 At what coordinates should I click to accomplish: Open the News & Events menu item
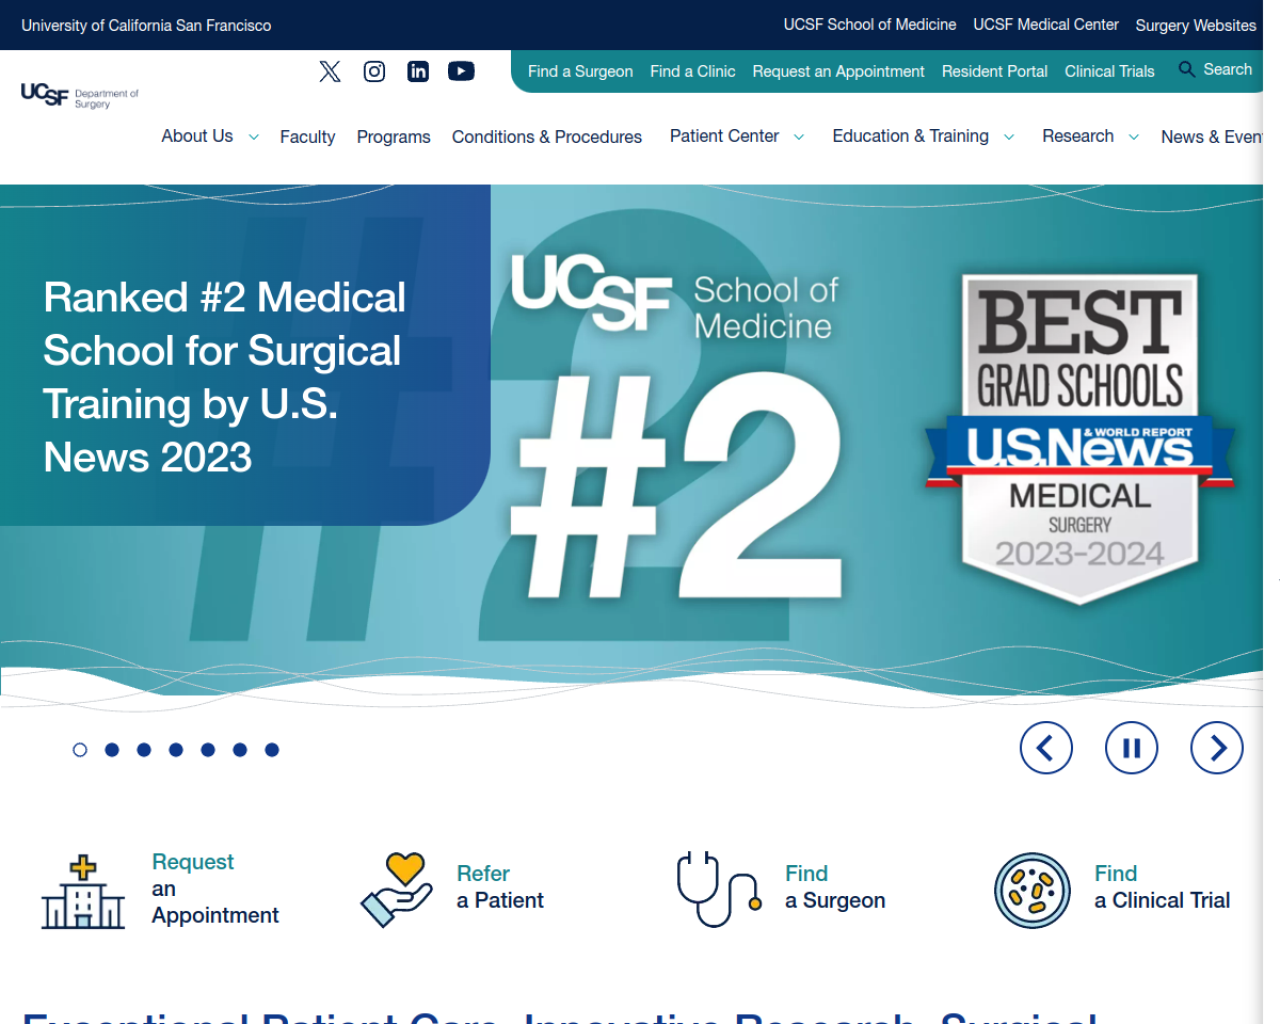(1211, 137)
